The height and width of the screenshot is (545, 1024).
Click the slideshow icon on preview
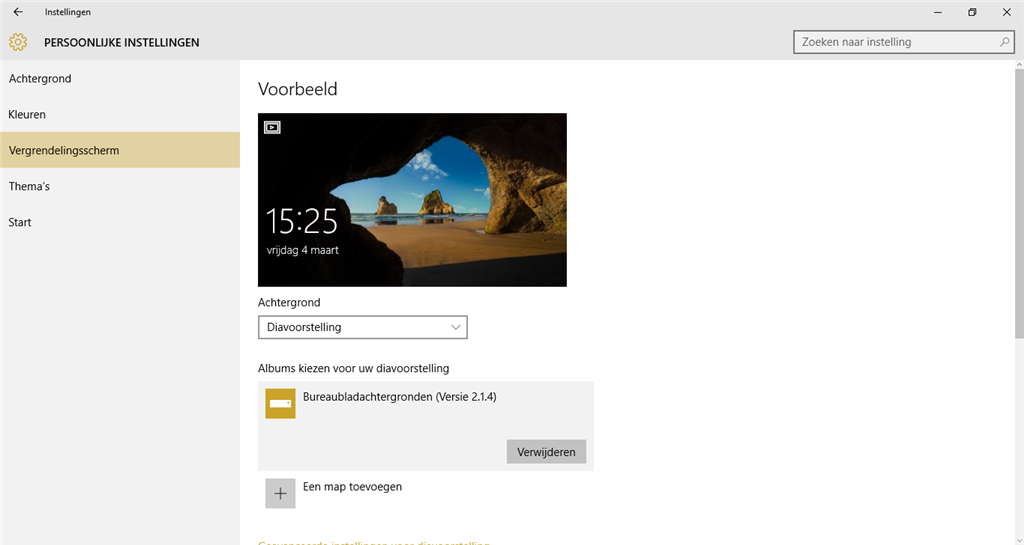[272, 127]
